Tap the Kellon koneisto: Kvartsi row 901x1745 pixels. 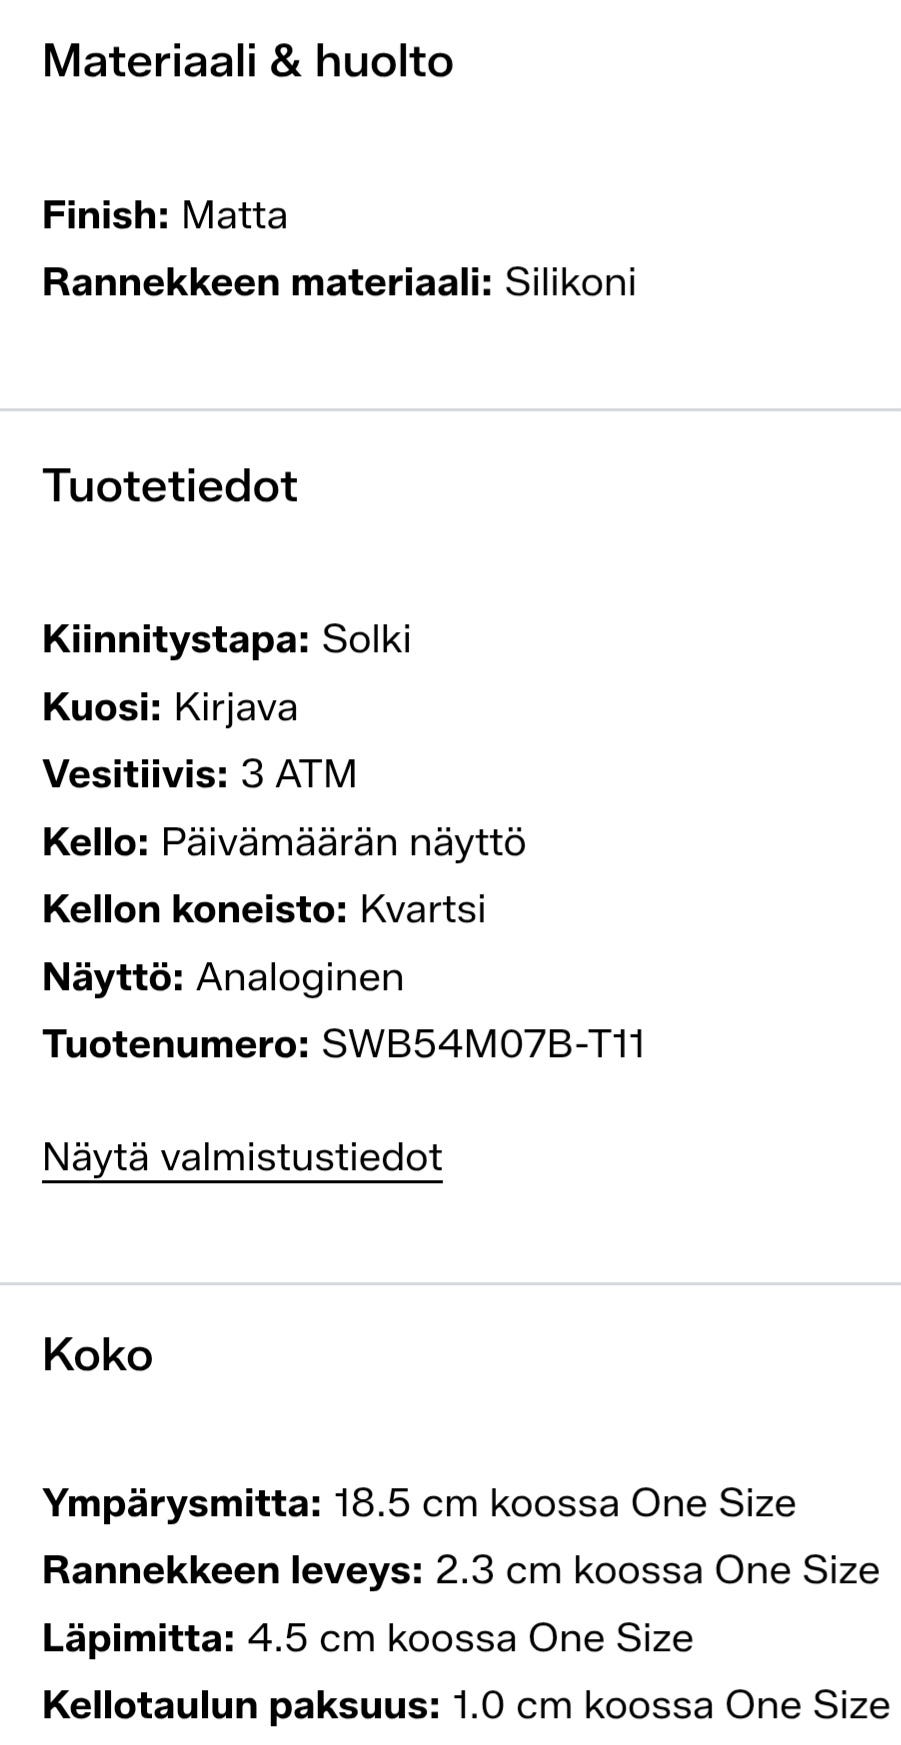pos(264,909)
